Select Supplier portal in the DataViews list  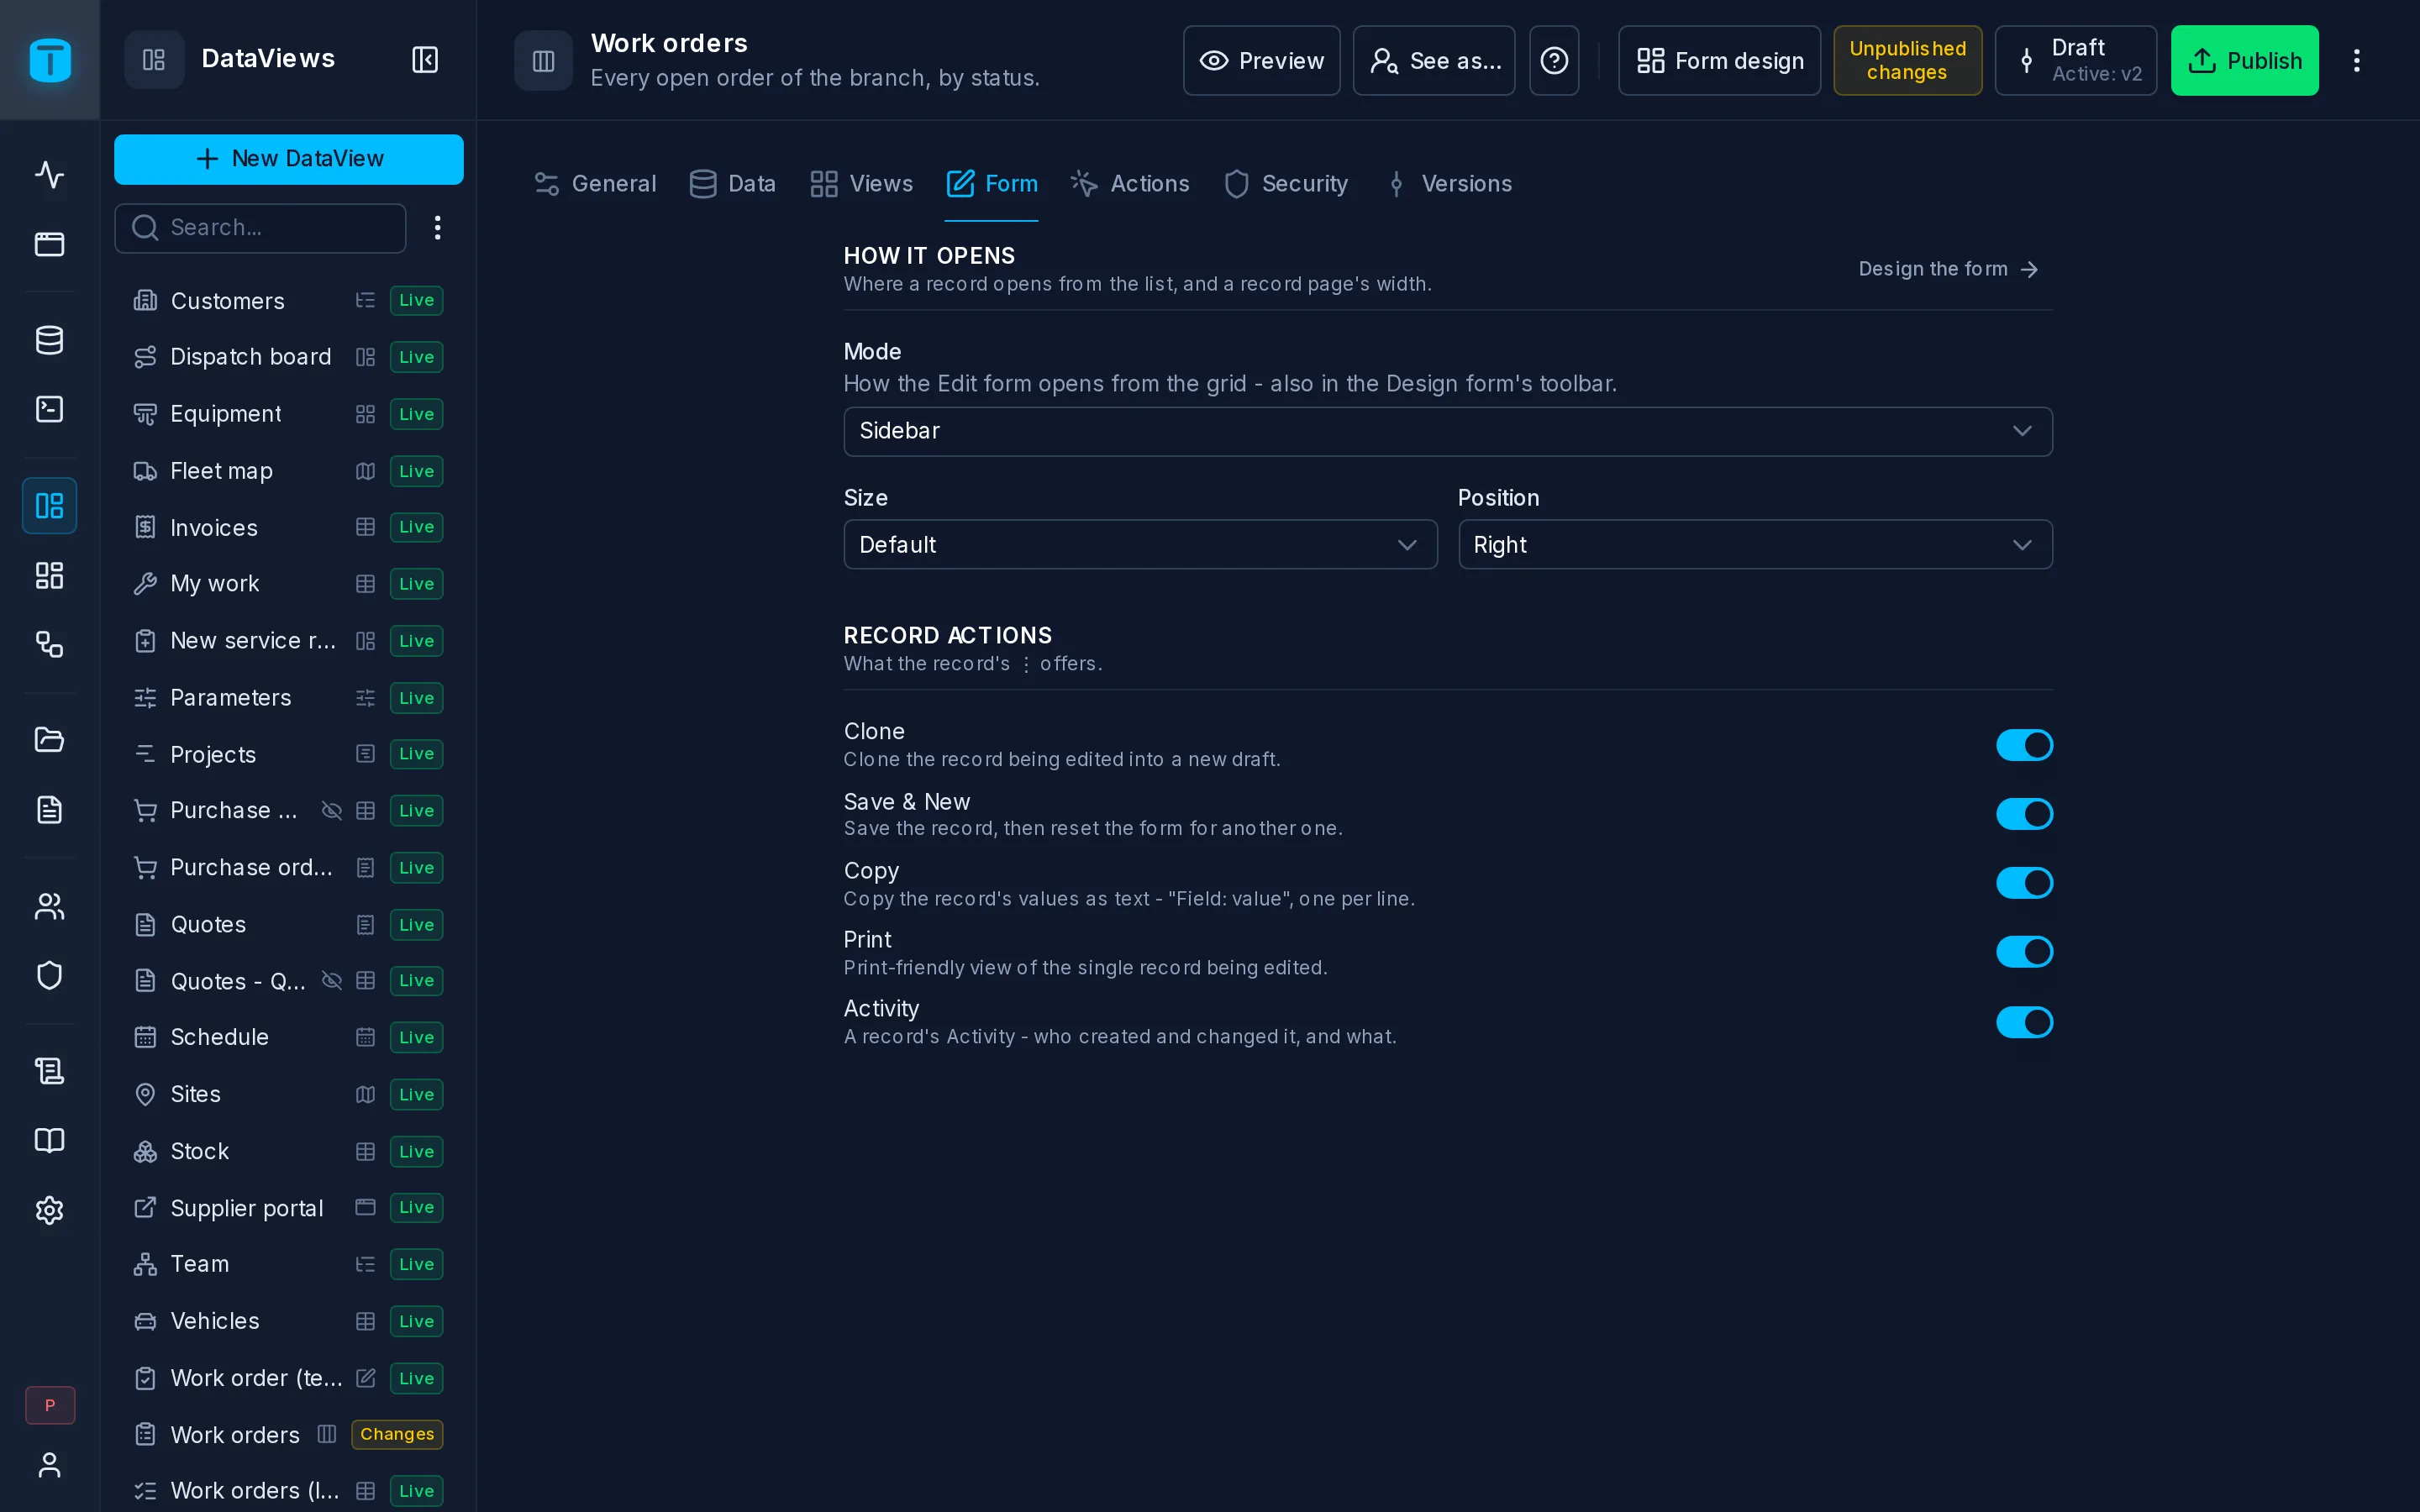pos(288,1208)
